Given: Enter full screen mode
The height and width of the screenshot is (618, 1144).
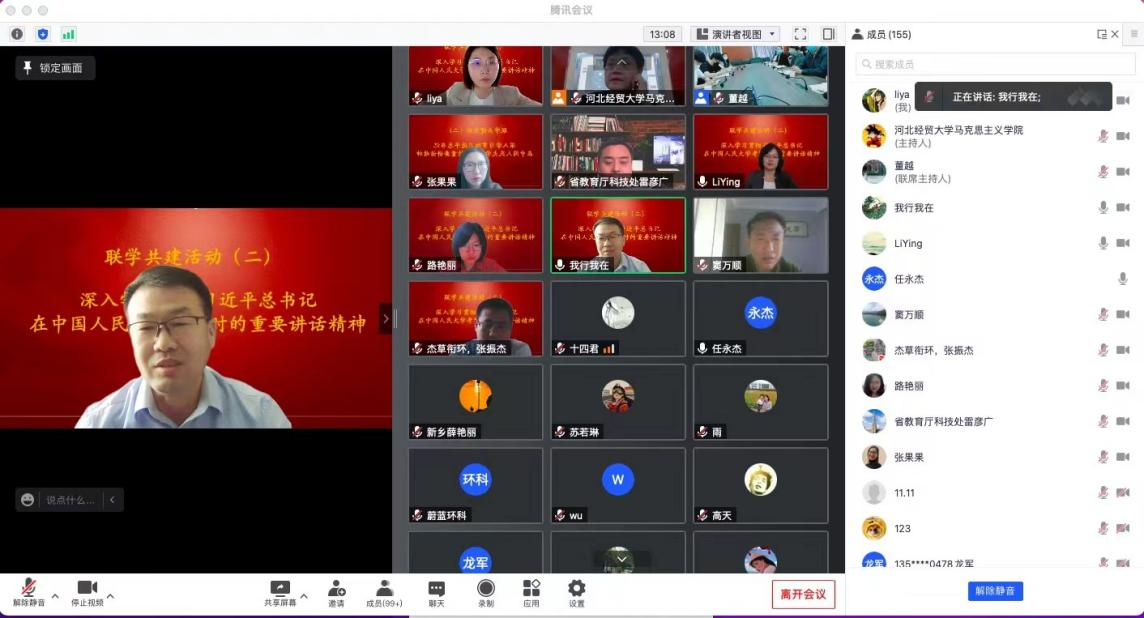Looking at the screenshot, I should point(800,34).
